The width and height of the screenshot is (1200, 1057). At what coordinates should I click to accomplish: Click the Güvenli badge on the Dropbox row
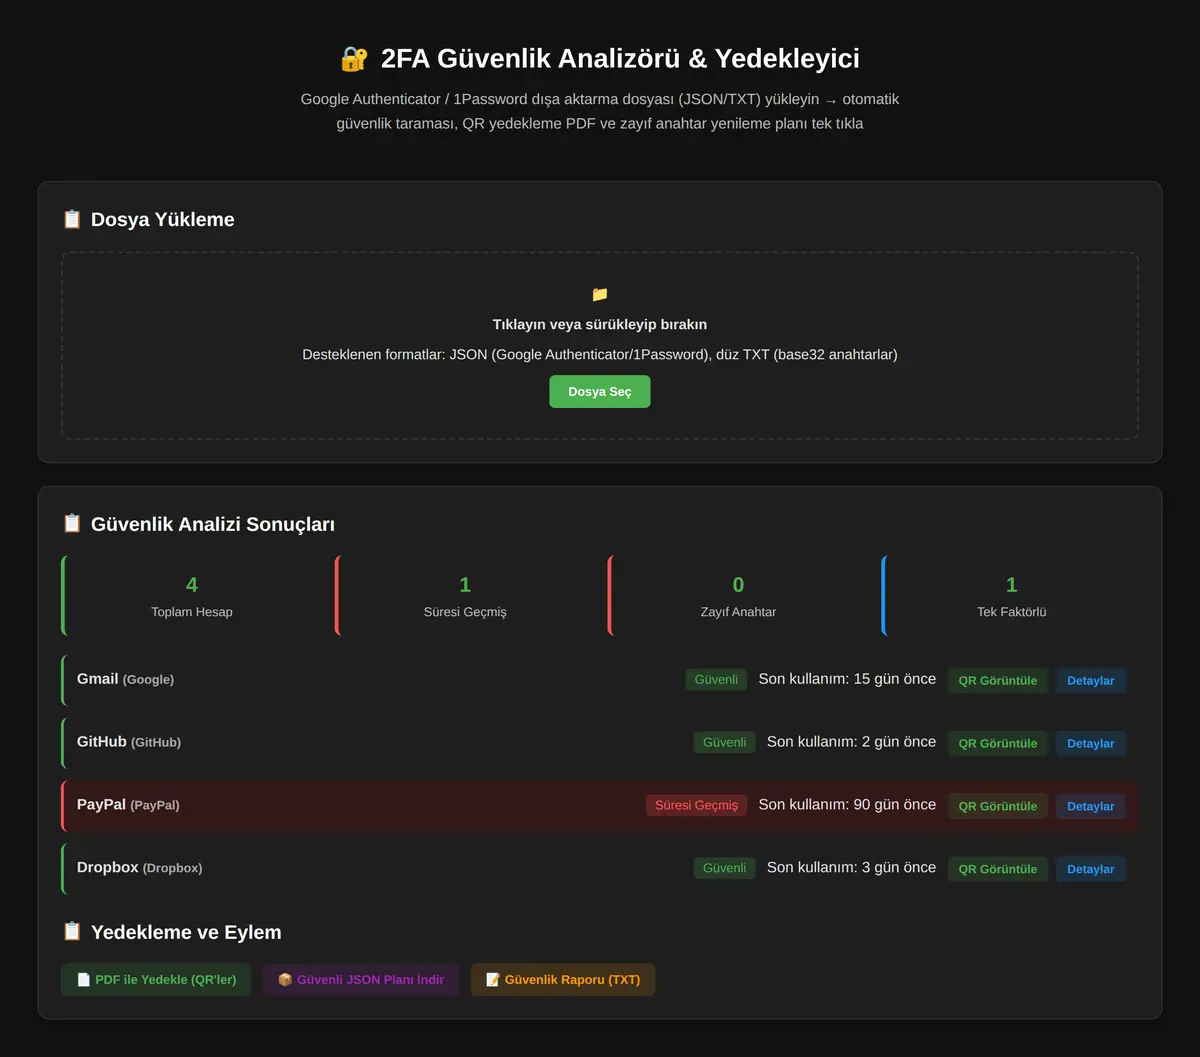(725, 868)
